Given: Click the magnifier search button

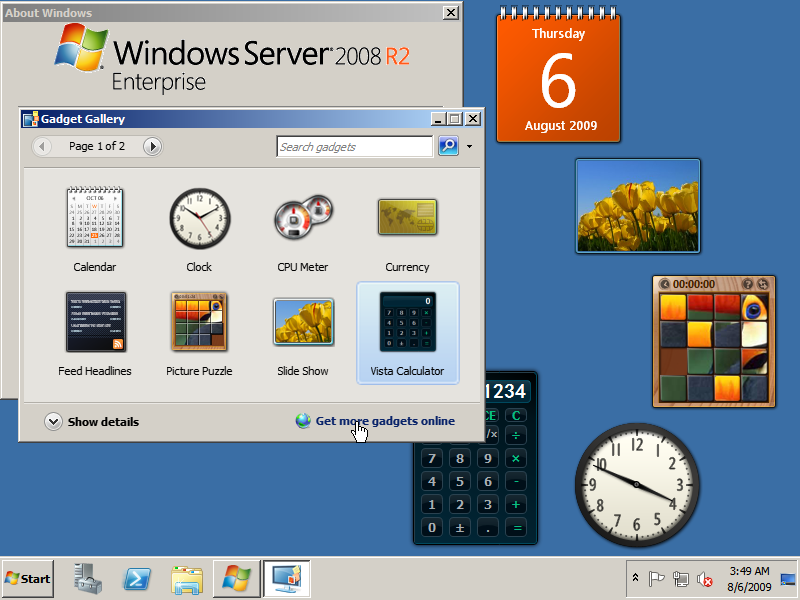Looking at the screenshot, I should [448, 146].
